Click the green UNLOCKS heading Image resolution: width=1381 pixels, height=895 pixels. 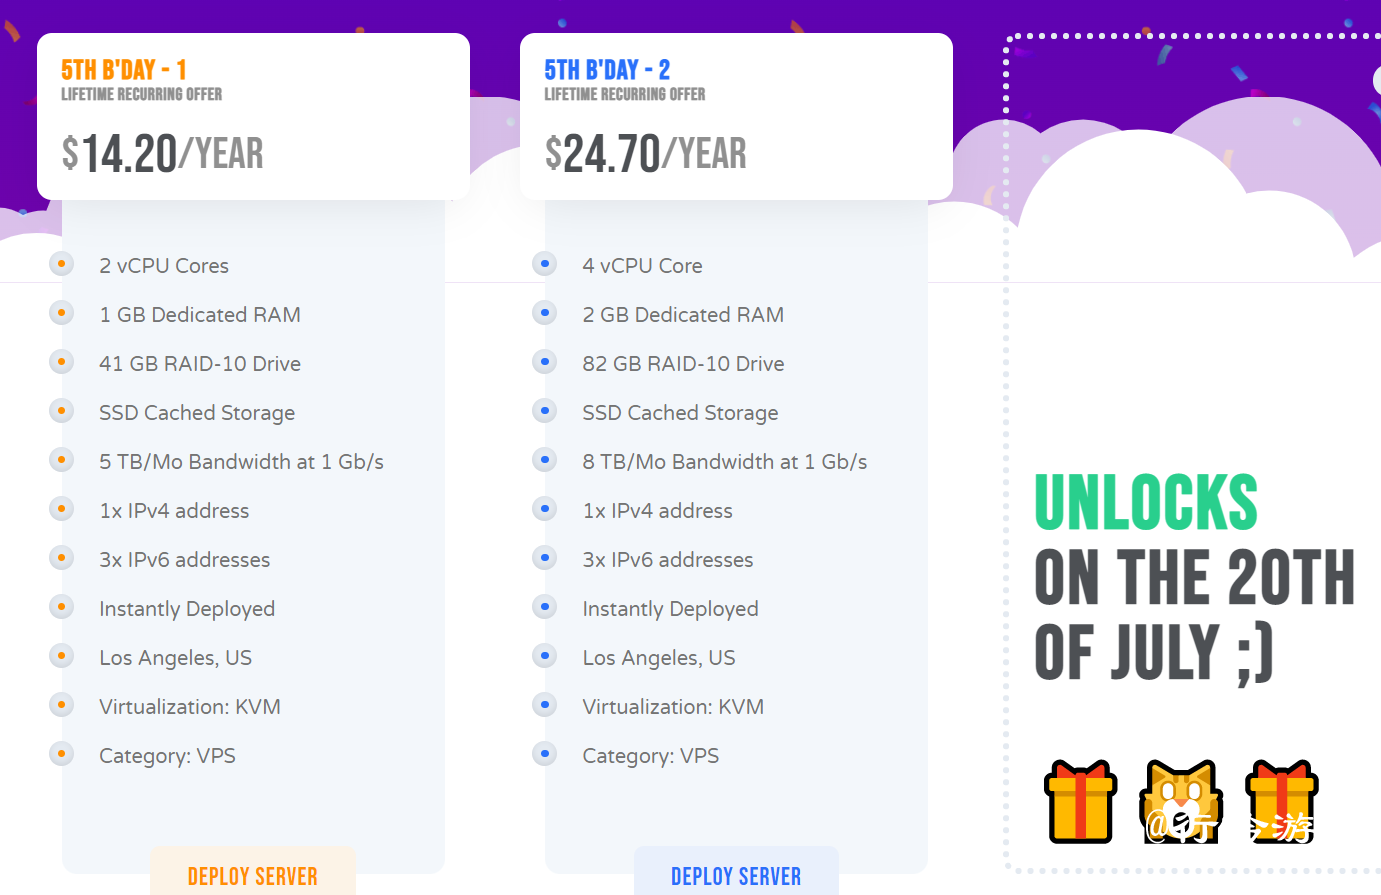pos(1146,502)
